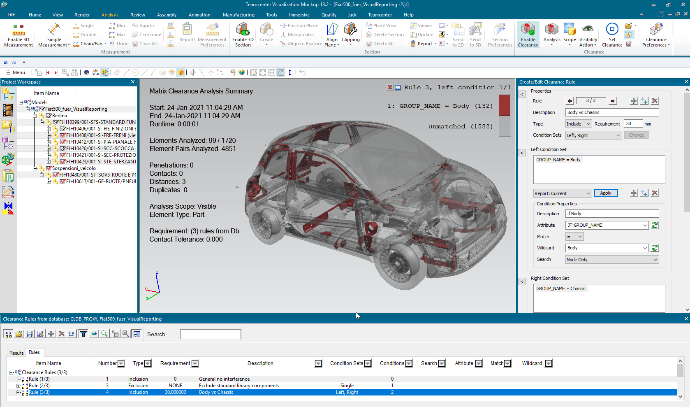This screenshot has height=407, width=690.
Task: Open the Clearance Preferences icon
Action: 656,35
